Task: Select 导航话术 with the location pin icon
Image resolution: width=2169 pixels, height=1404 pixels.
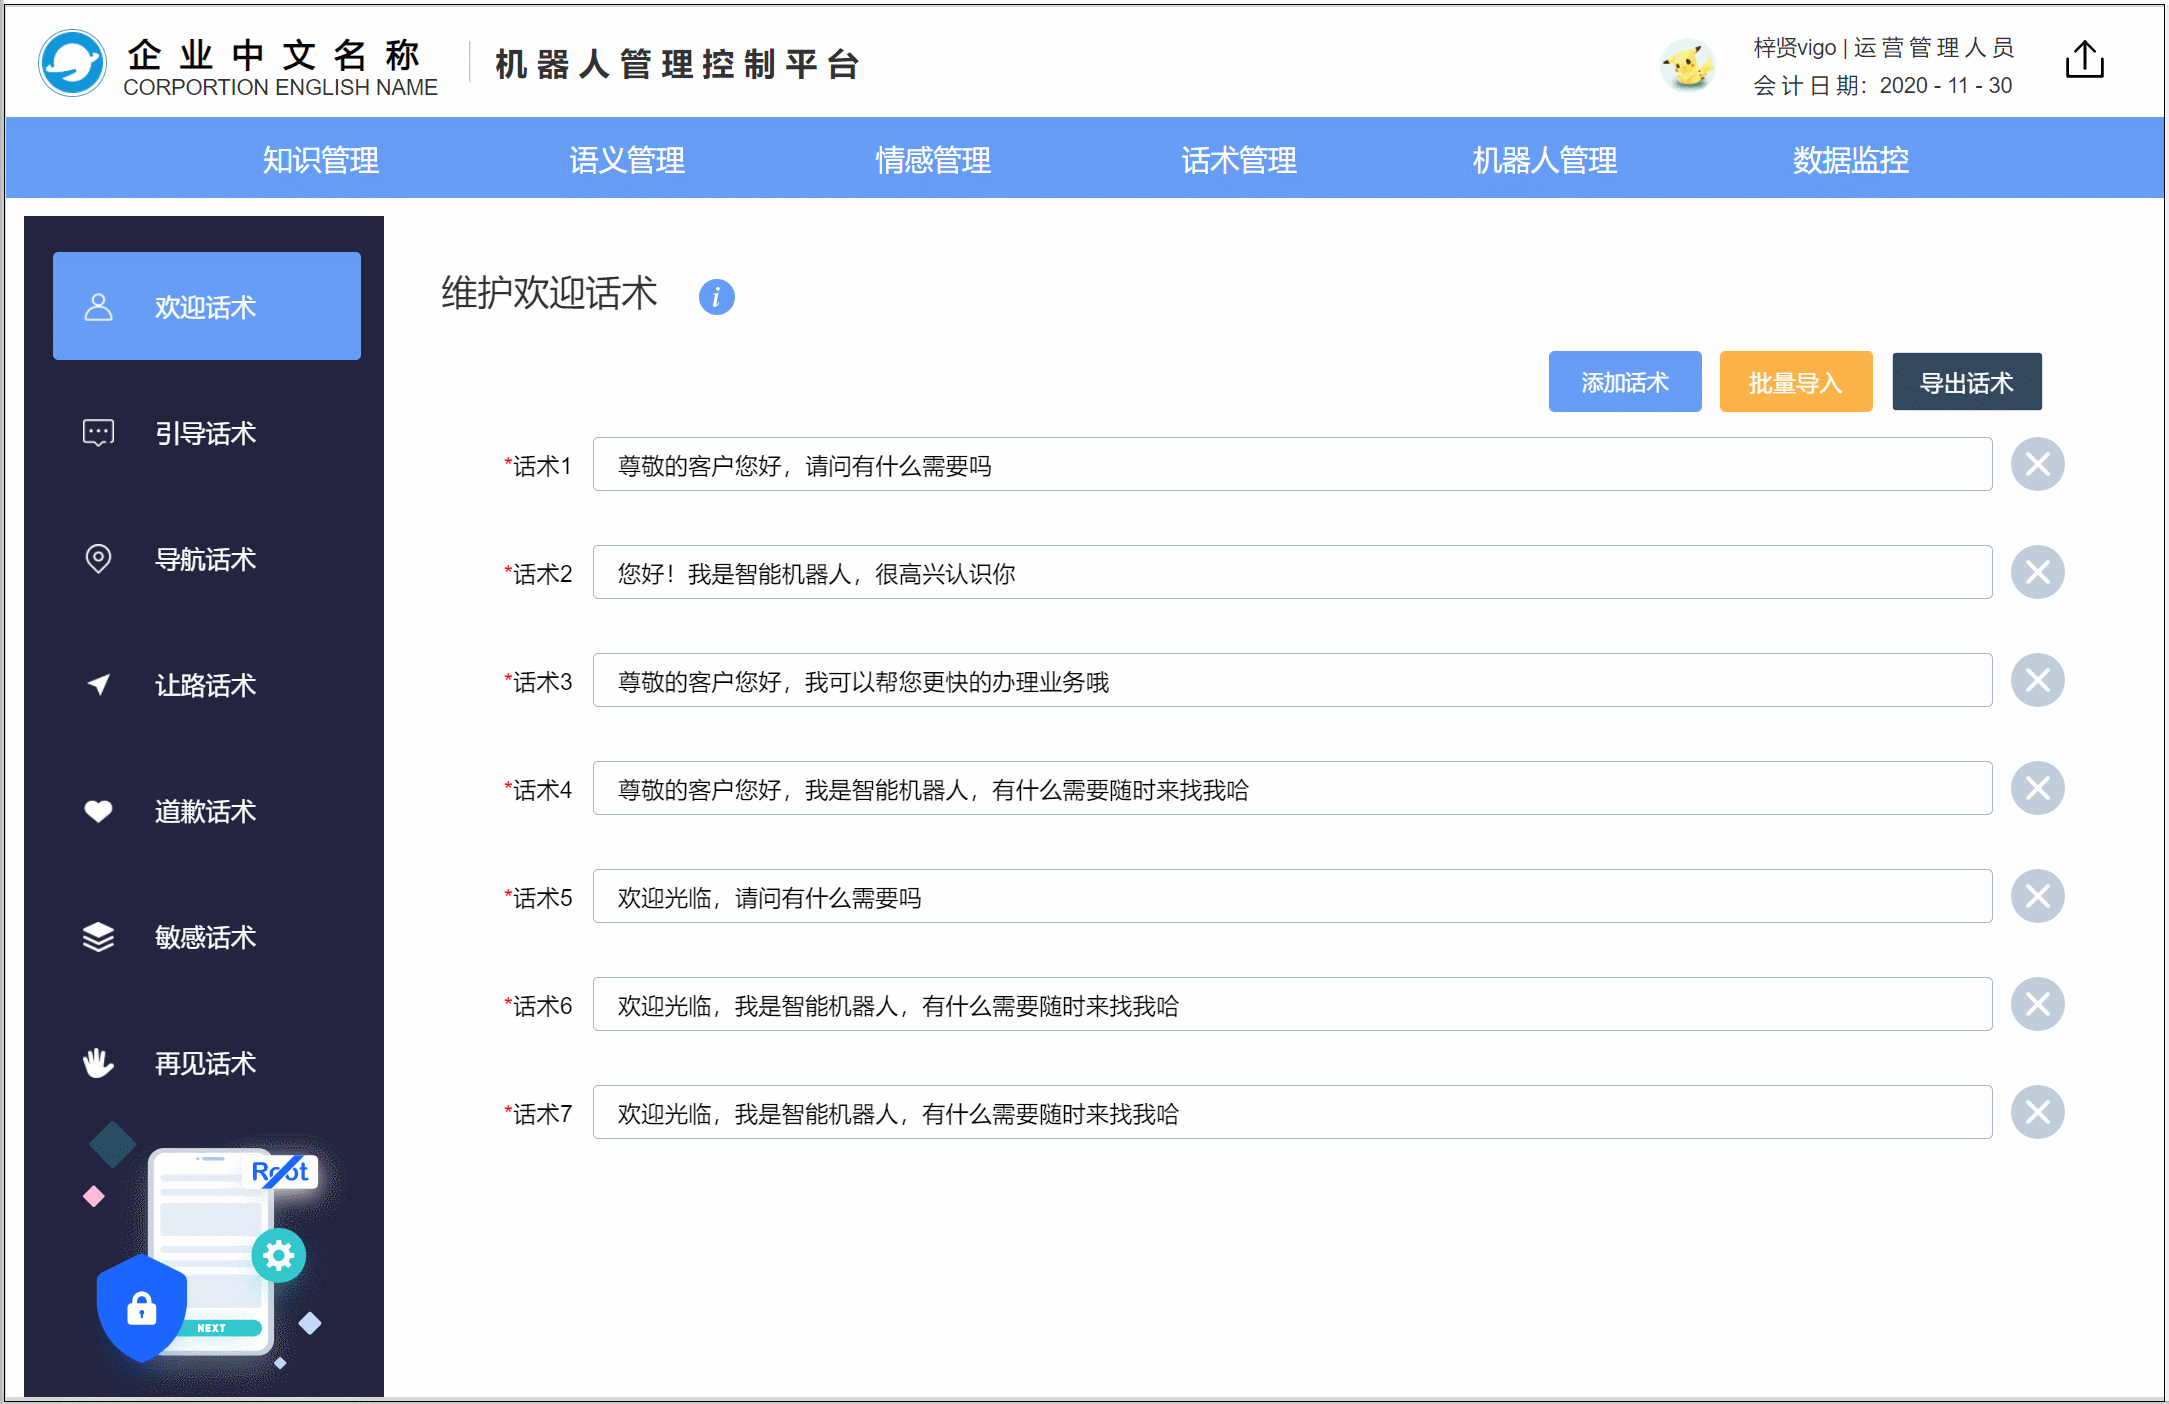Action: [206, 559]
